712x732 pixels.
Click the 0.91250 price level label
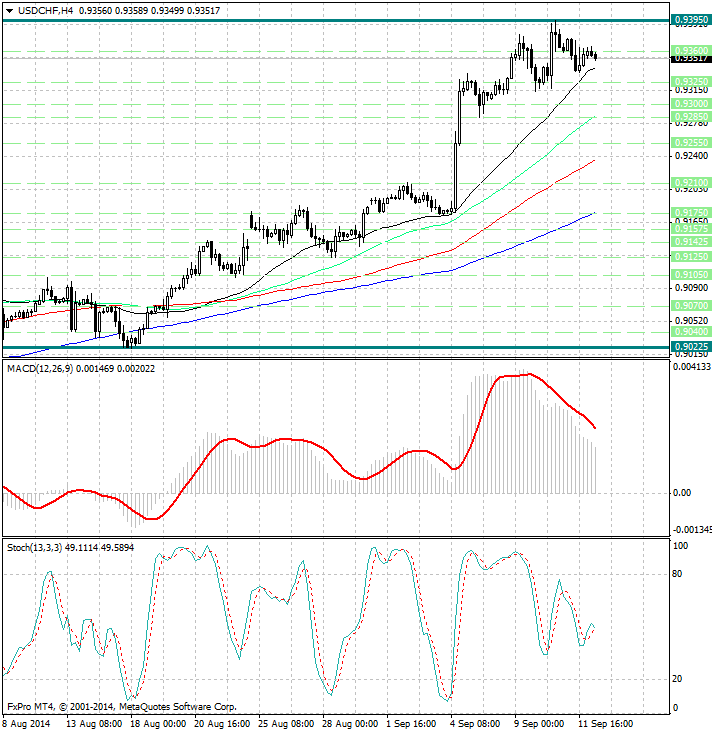coord(691,256)
